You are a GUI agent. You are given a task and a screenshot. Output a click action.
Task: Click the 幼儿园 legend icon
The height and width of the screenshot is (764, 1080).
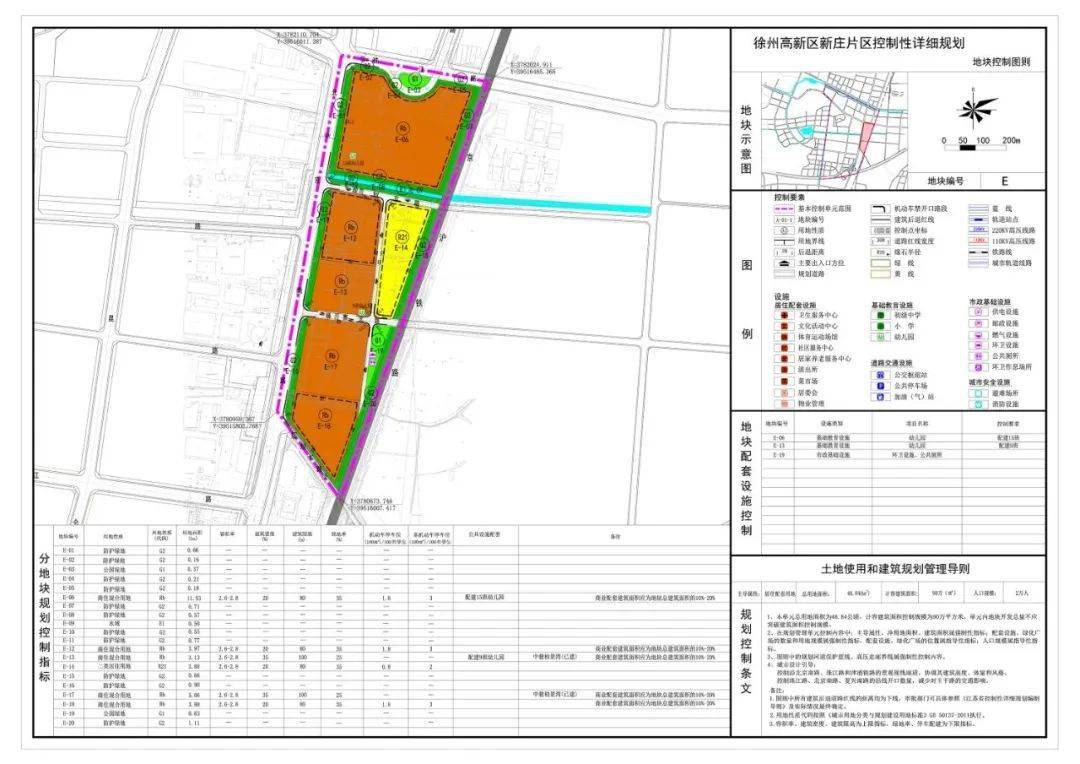[x=880, y=337]
